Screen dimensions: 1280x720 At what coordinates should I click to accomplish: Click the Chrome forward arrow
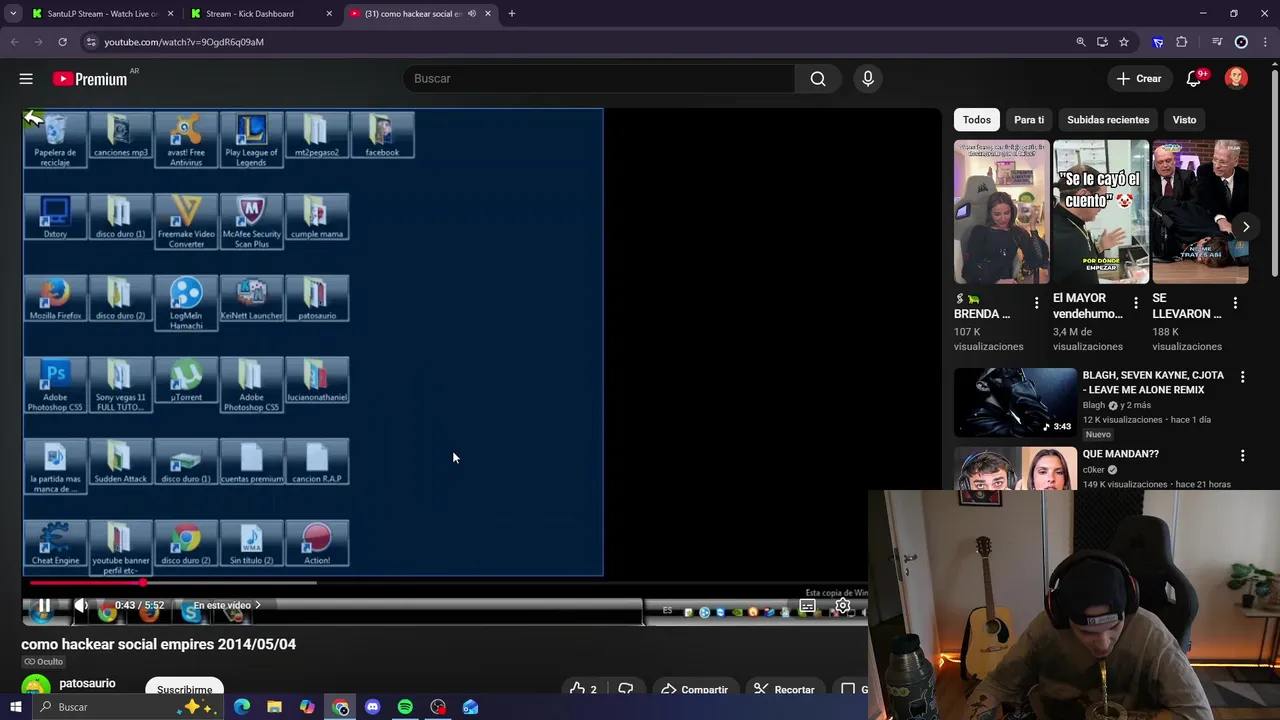(38, 42)
